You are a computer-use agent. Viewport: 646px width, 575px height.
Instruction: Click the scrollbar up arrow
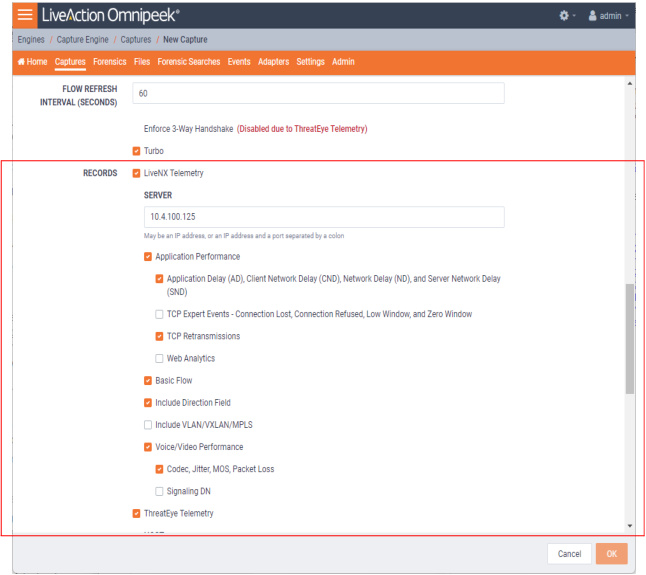[630, 84]
